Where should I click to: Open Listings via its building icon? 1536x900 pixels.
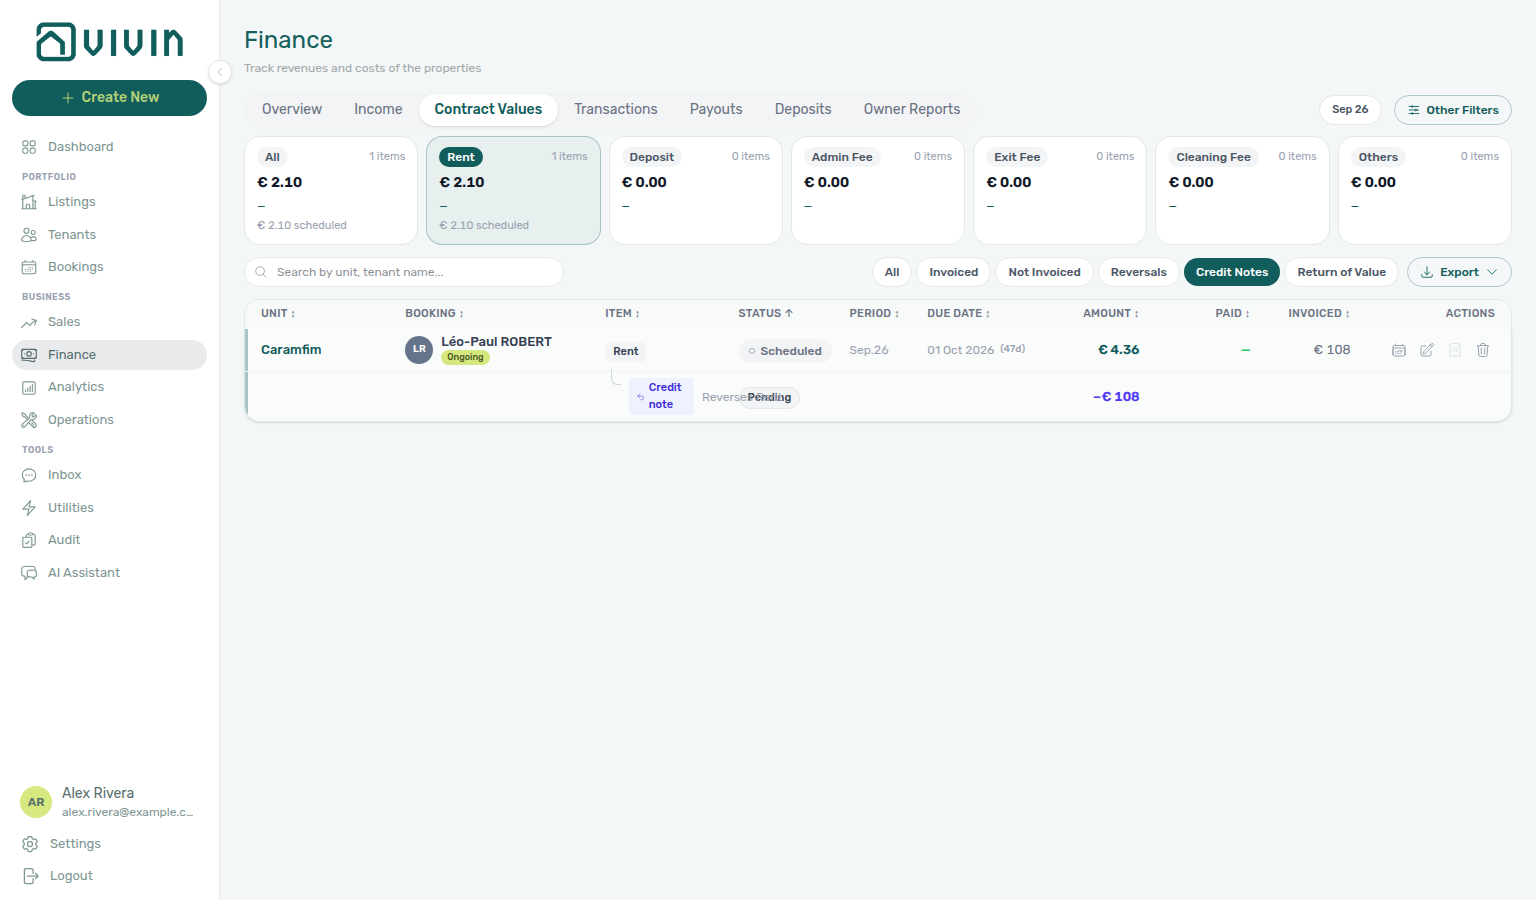pyautogui.click(x=29, y=202)
